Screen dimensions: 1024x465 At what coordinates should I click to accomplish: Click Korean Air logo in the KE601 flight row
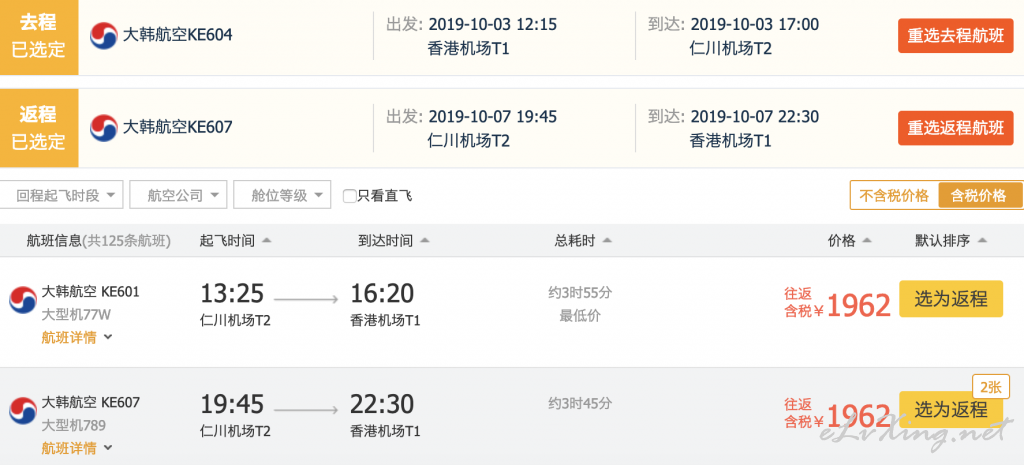click(x=23, y=300)
